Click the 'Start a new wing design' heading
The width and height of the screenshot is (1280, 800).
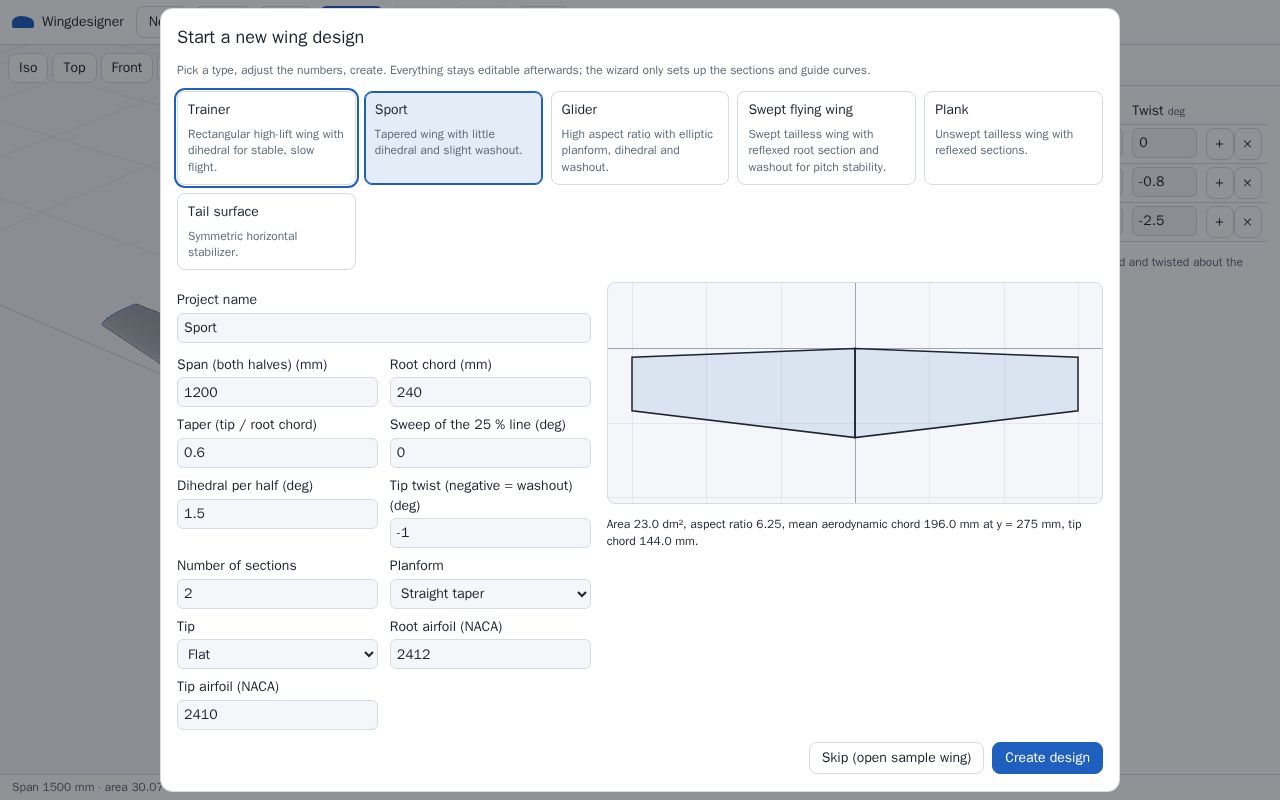click(270, 37)
